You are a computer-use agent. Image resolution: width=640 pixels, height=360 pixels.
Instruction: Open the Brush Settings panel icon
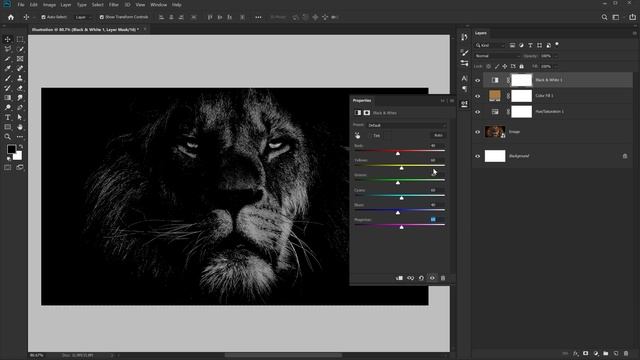(x=464, y=52)
